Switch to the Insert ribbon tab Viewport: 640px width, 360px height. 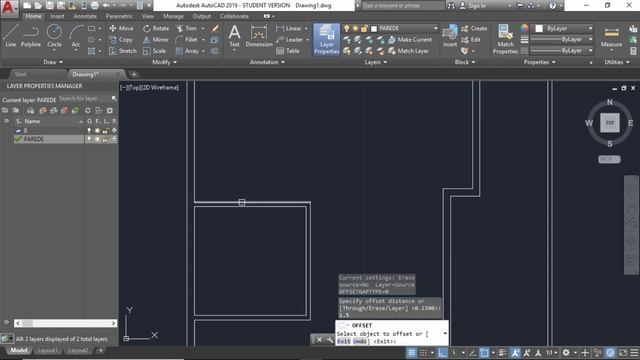57,16
